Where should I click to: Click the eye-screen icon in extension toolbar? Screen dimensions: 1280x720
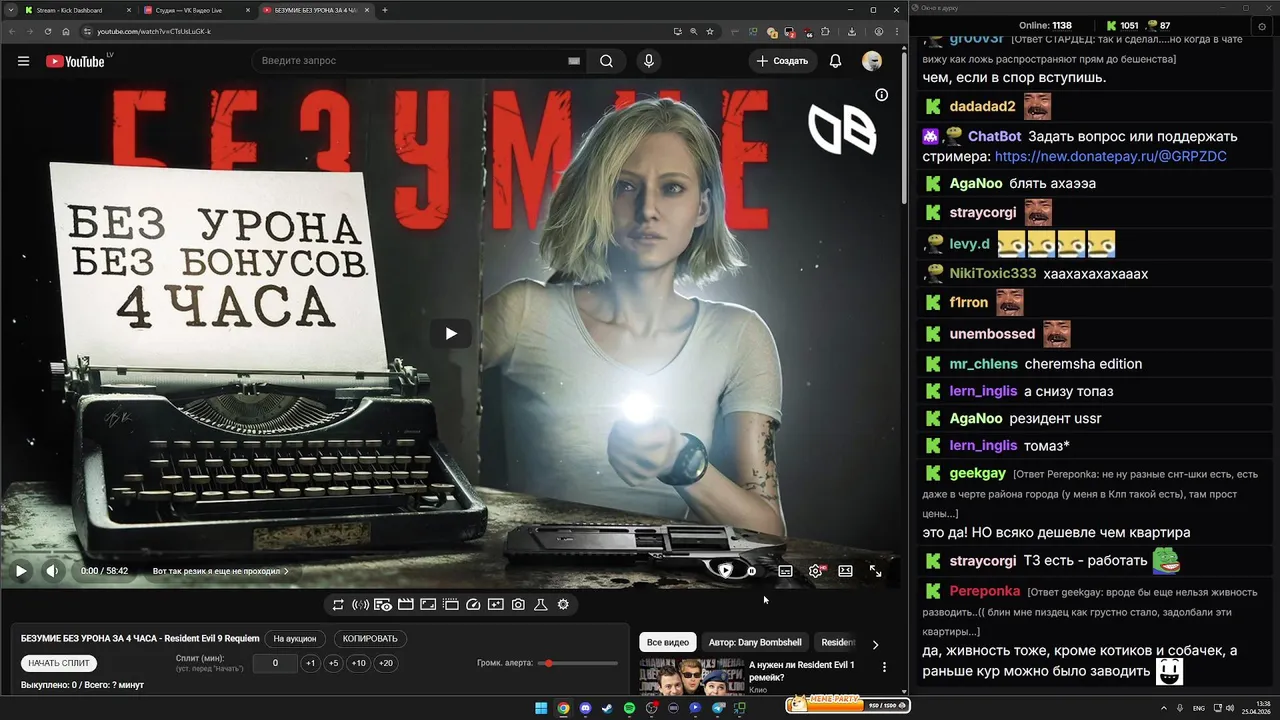(x=383, y=604)
